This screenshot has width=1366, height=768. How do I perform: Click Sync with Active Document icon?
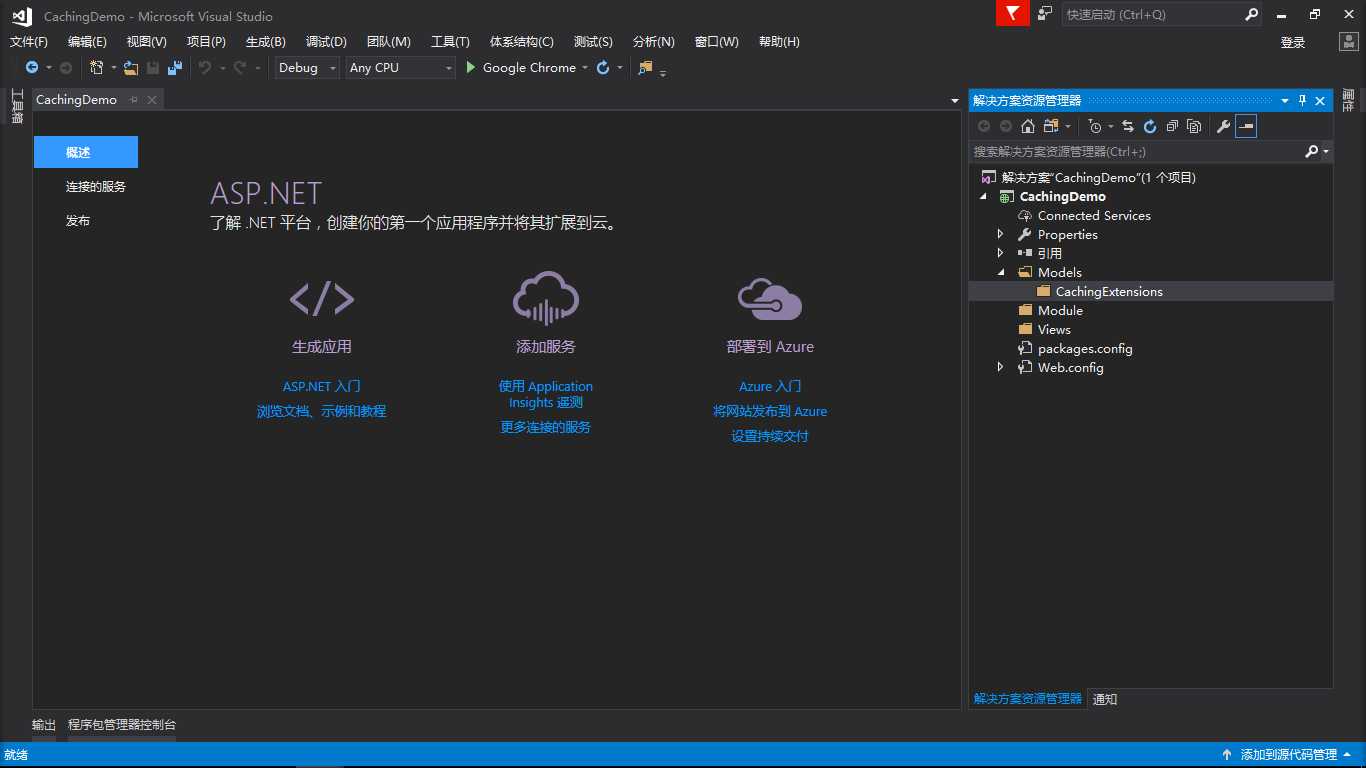tap(1128, 126)
